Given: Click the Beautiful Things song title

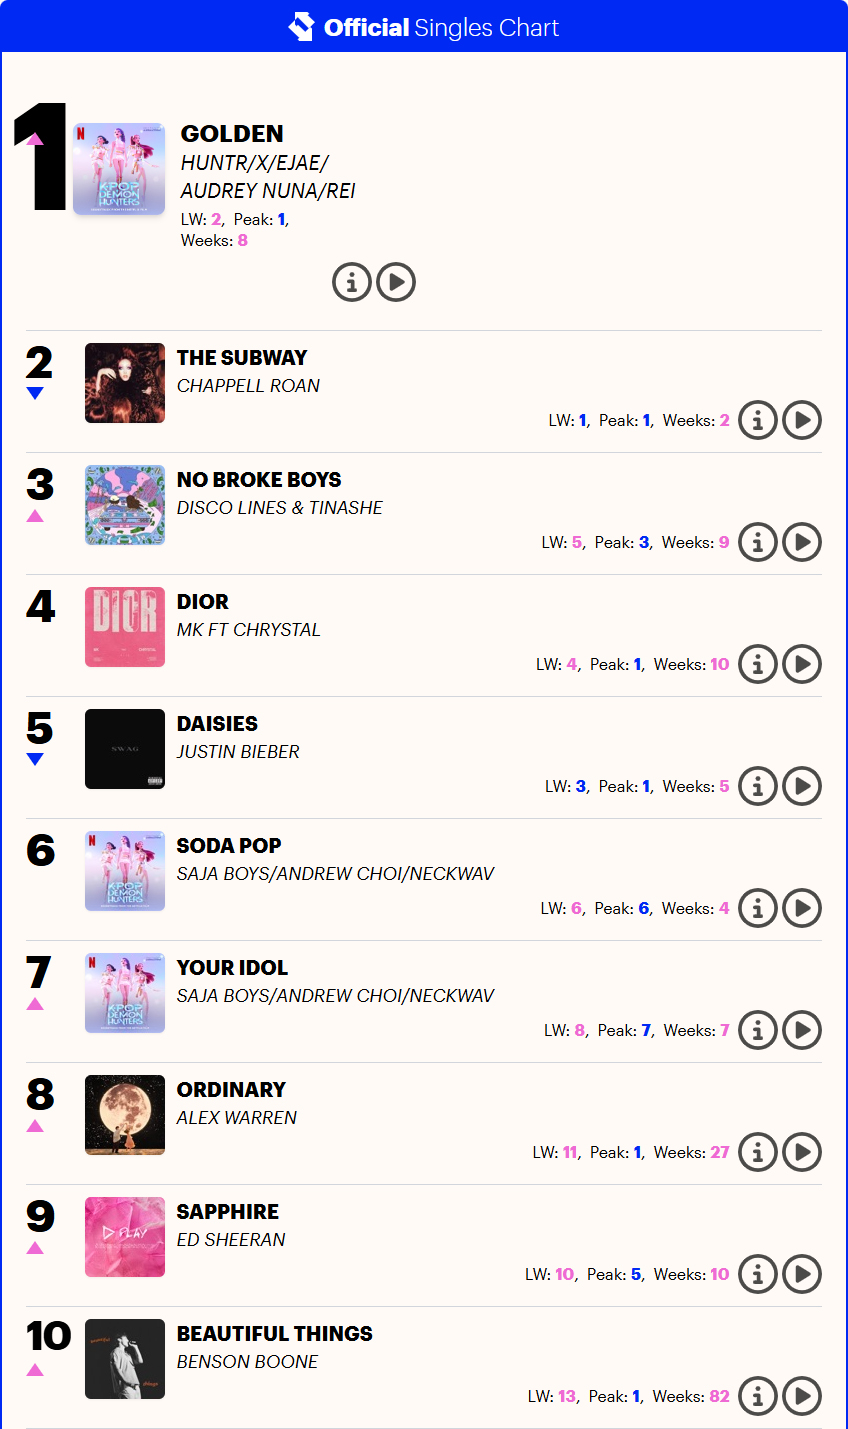Looking at the screenshot, I should (x=274, y=1334).
